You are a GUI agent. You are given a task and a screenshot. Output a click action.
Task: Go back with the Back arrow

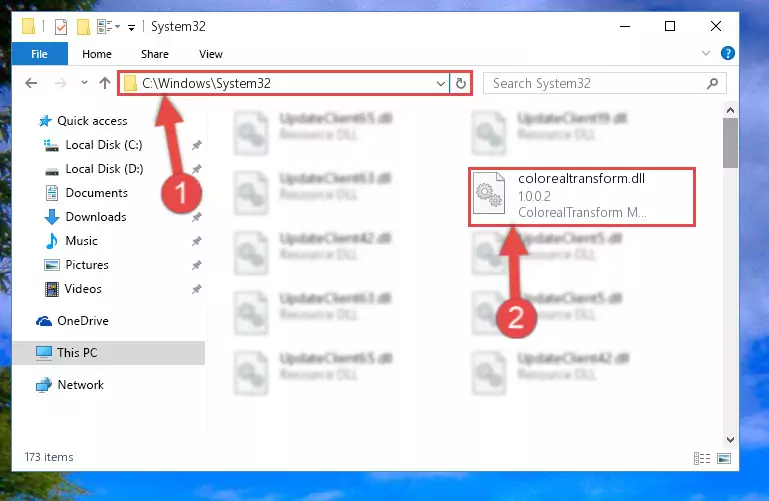[x=31, y=83]
